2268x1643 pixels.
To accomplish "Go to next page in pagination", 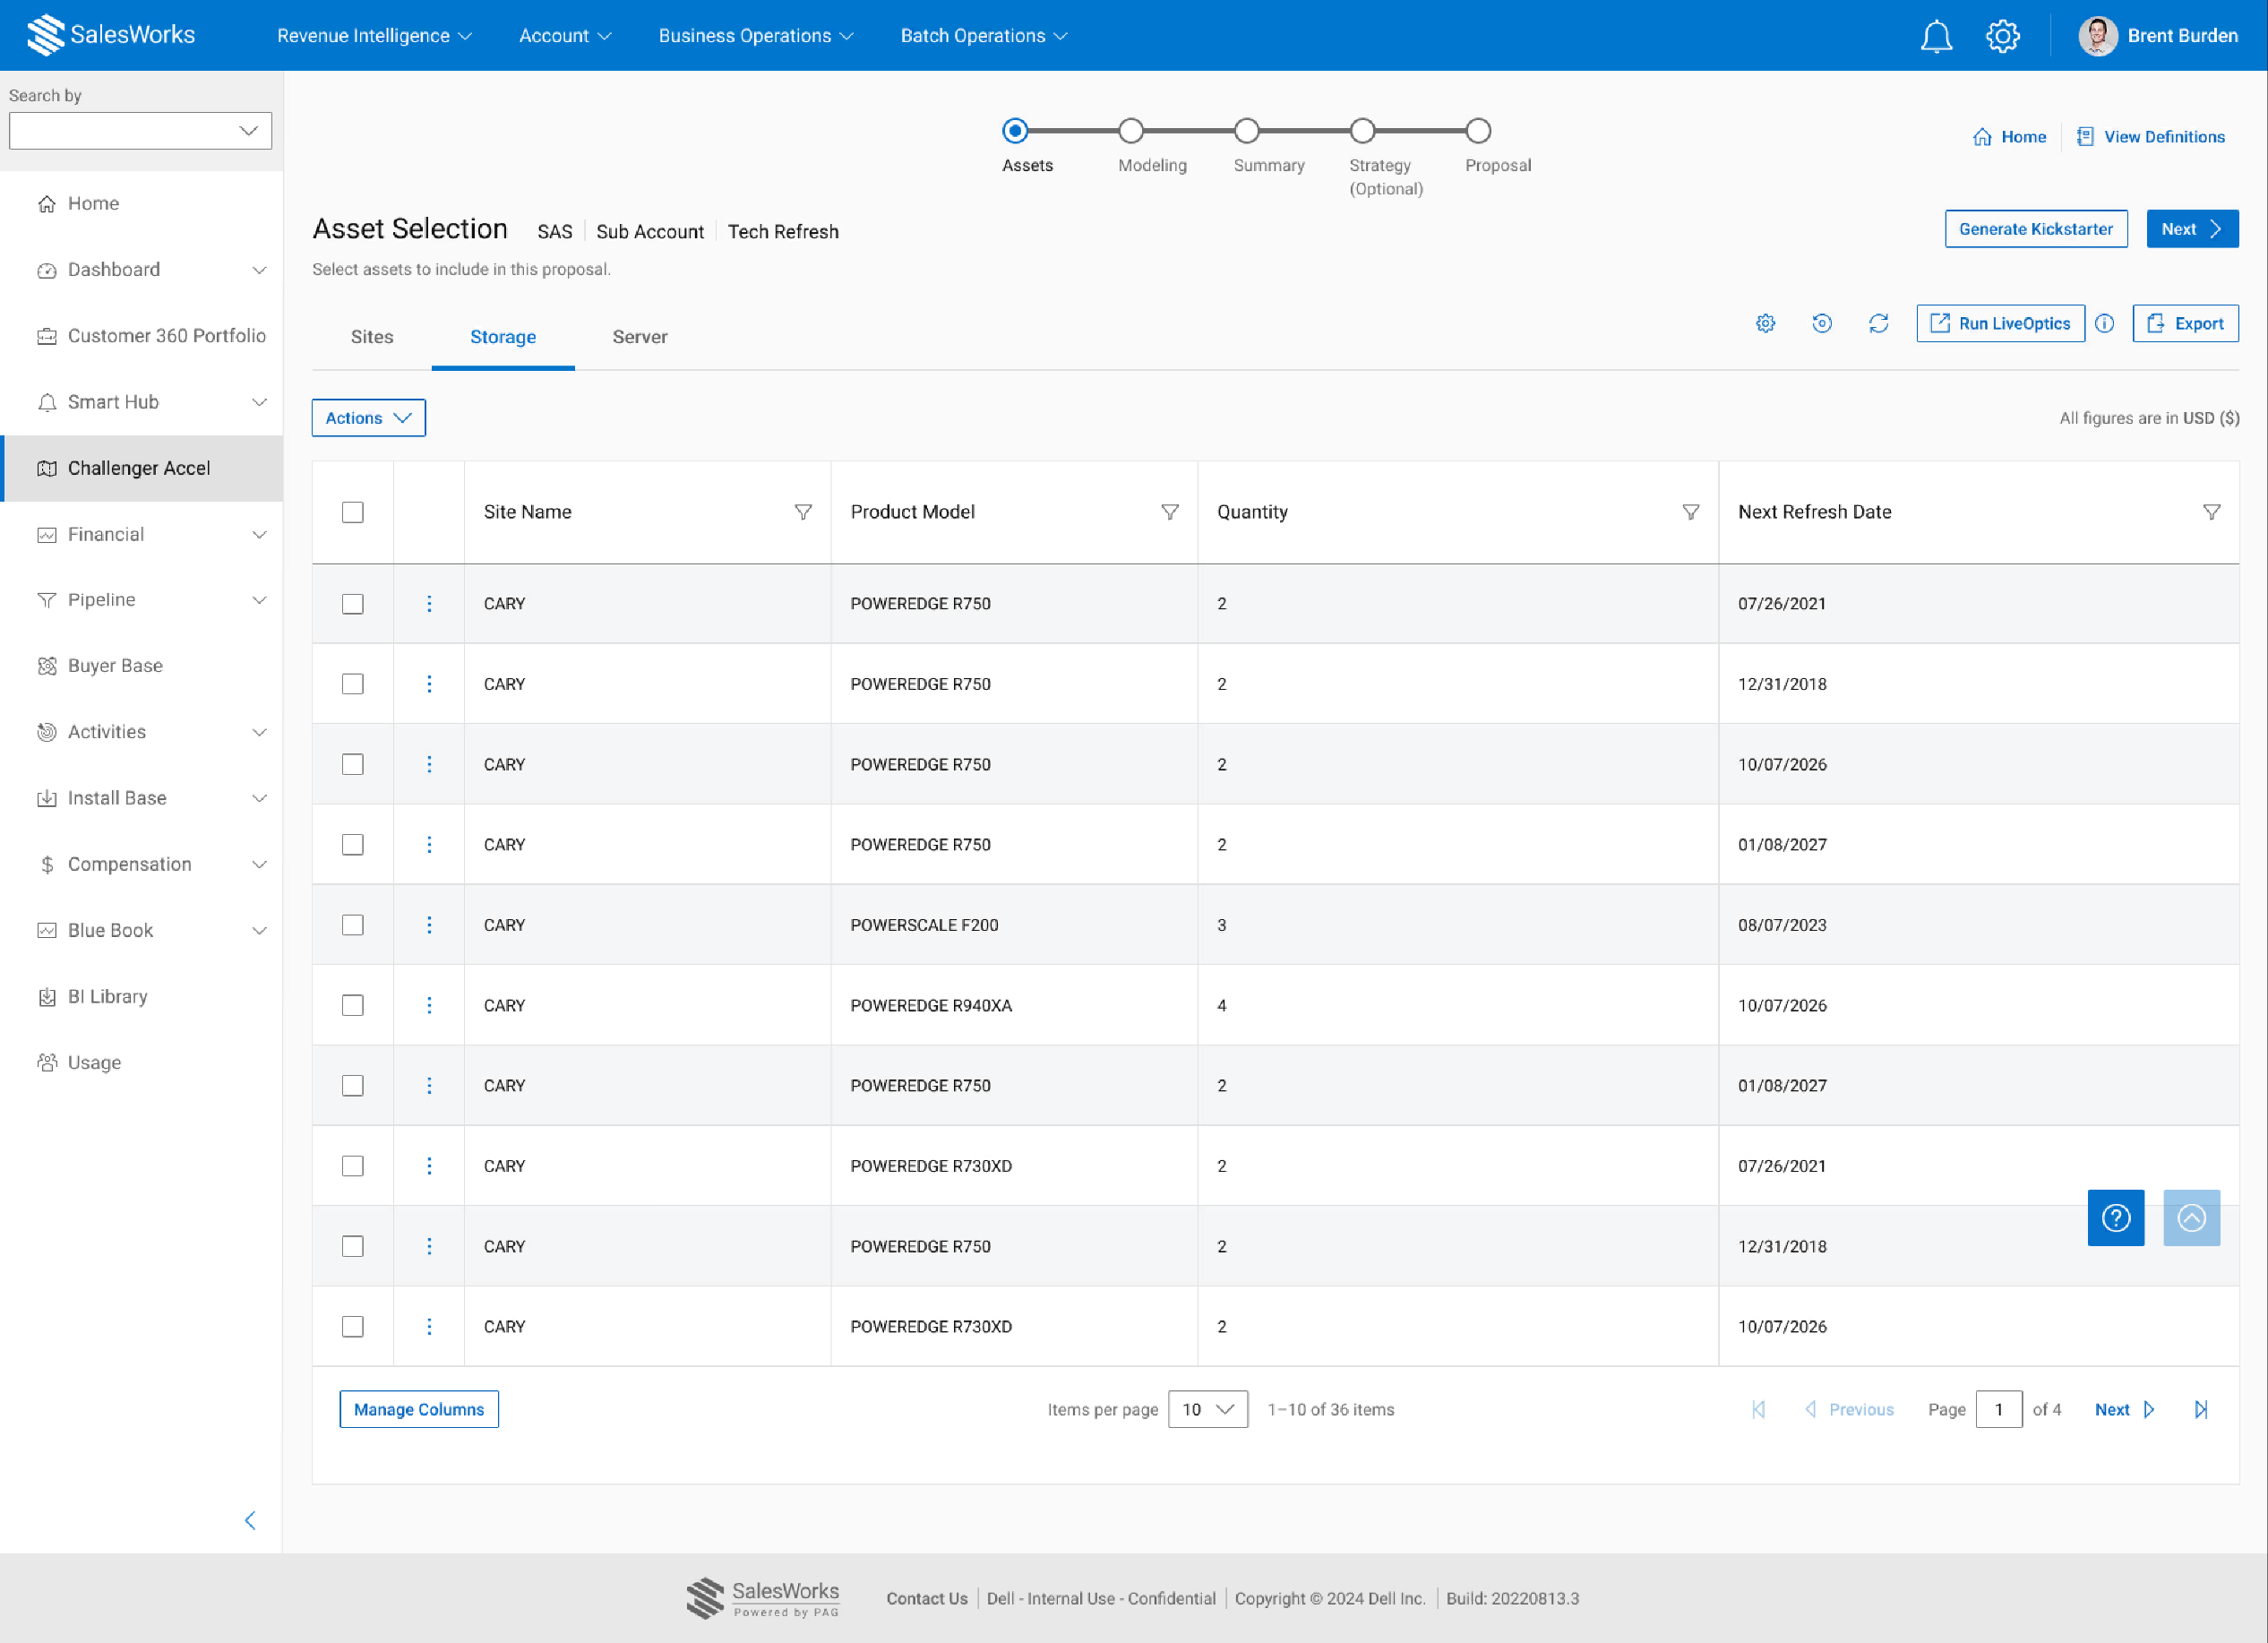I will [x=2124, y=1409].
